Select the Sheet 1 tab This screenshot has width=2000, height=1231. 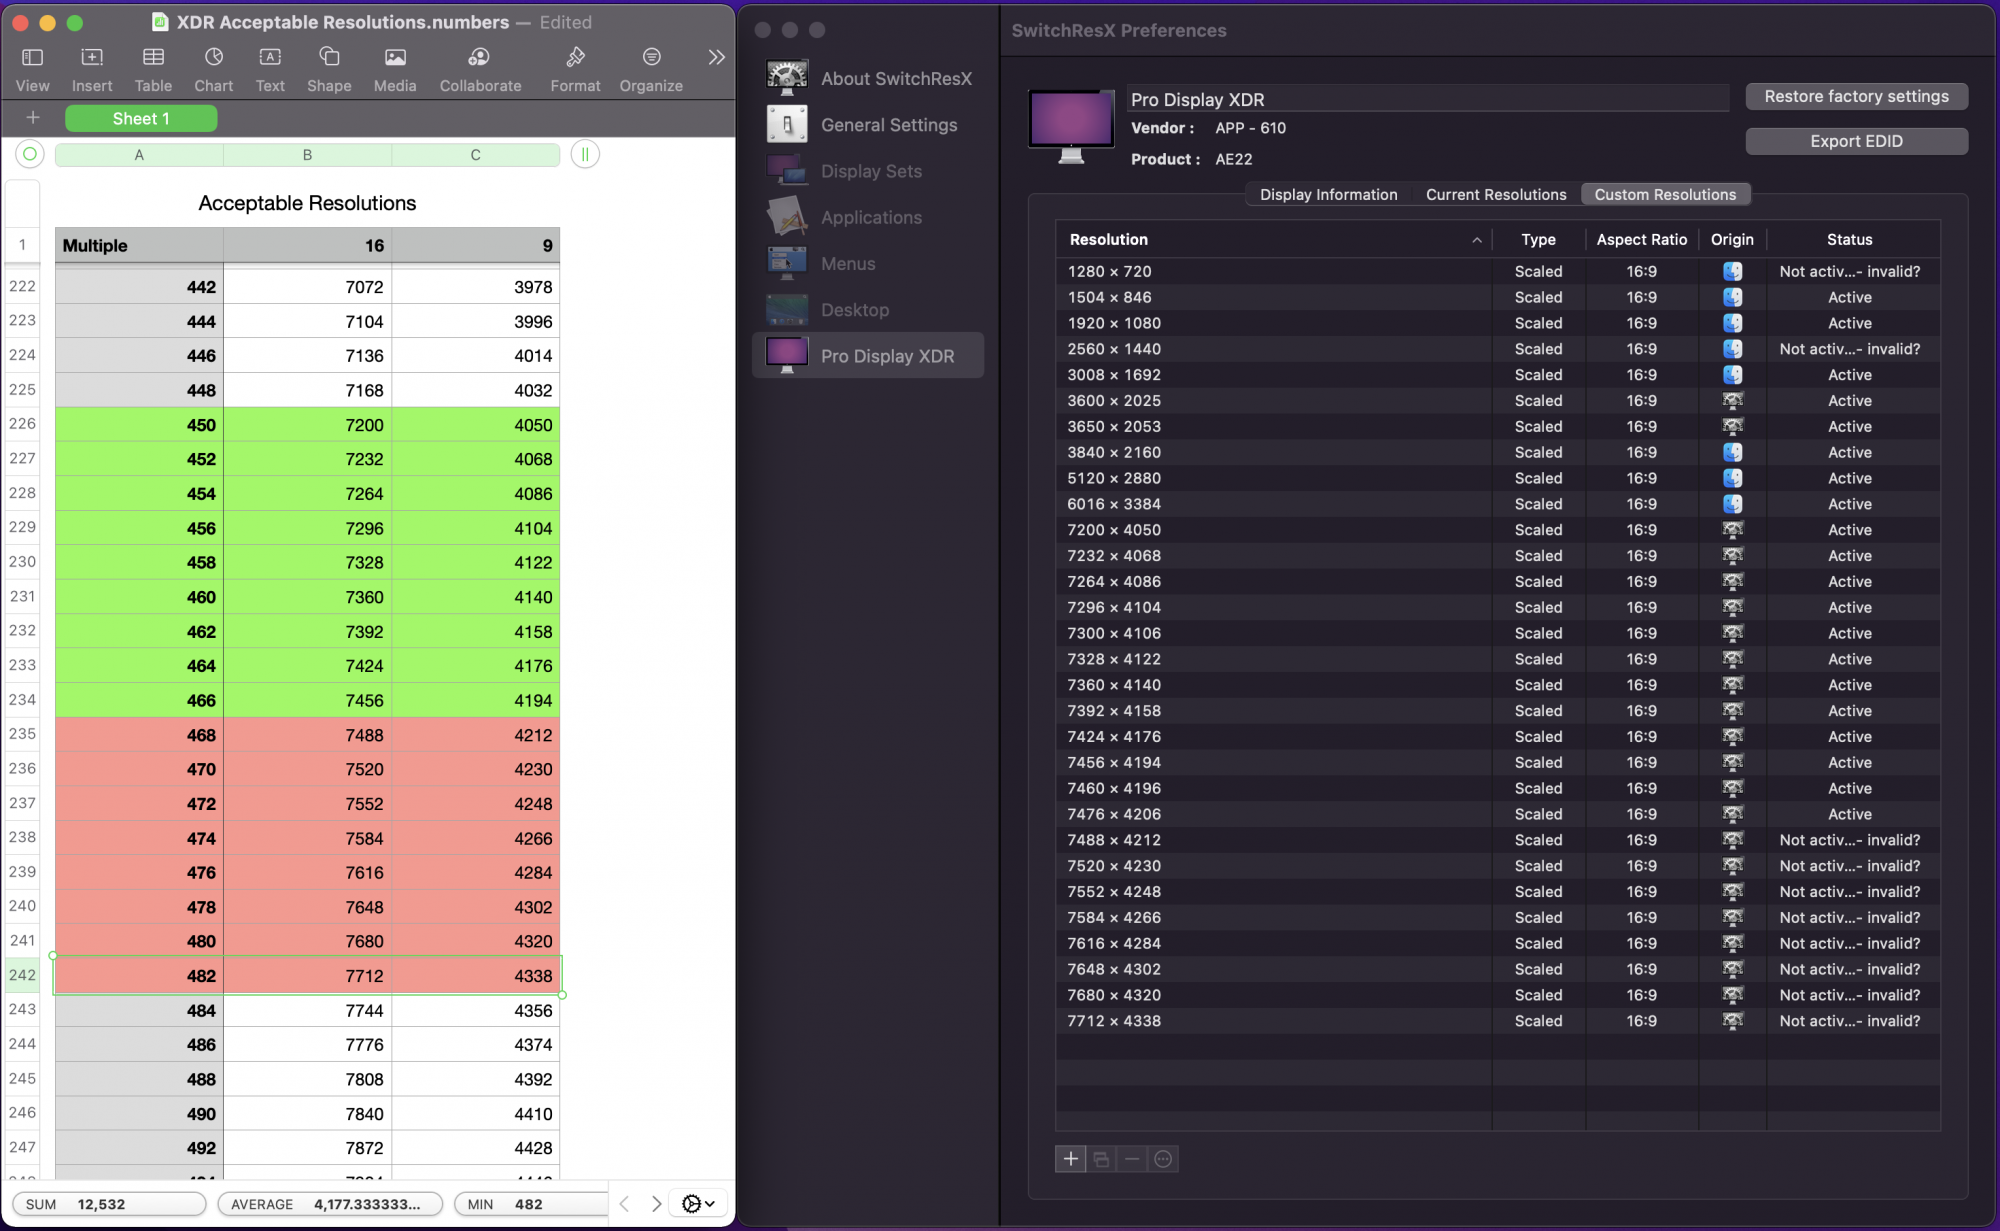click(x=141, y=119)
